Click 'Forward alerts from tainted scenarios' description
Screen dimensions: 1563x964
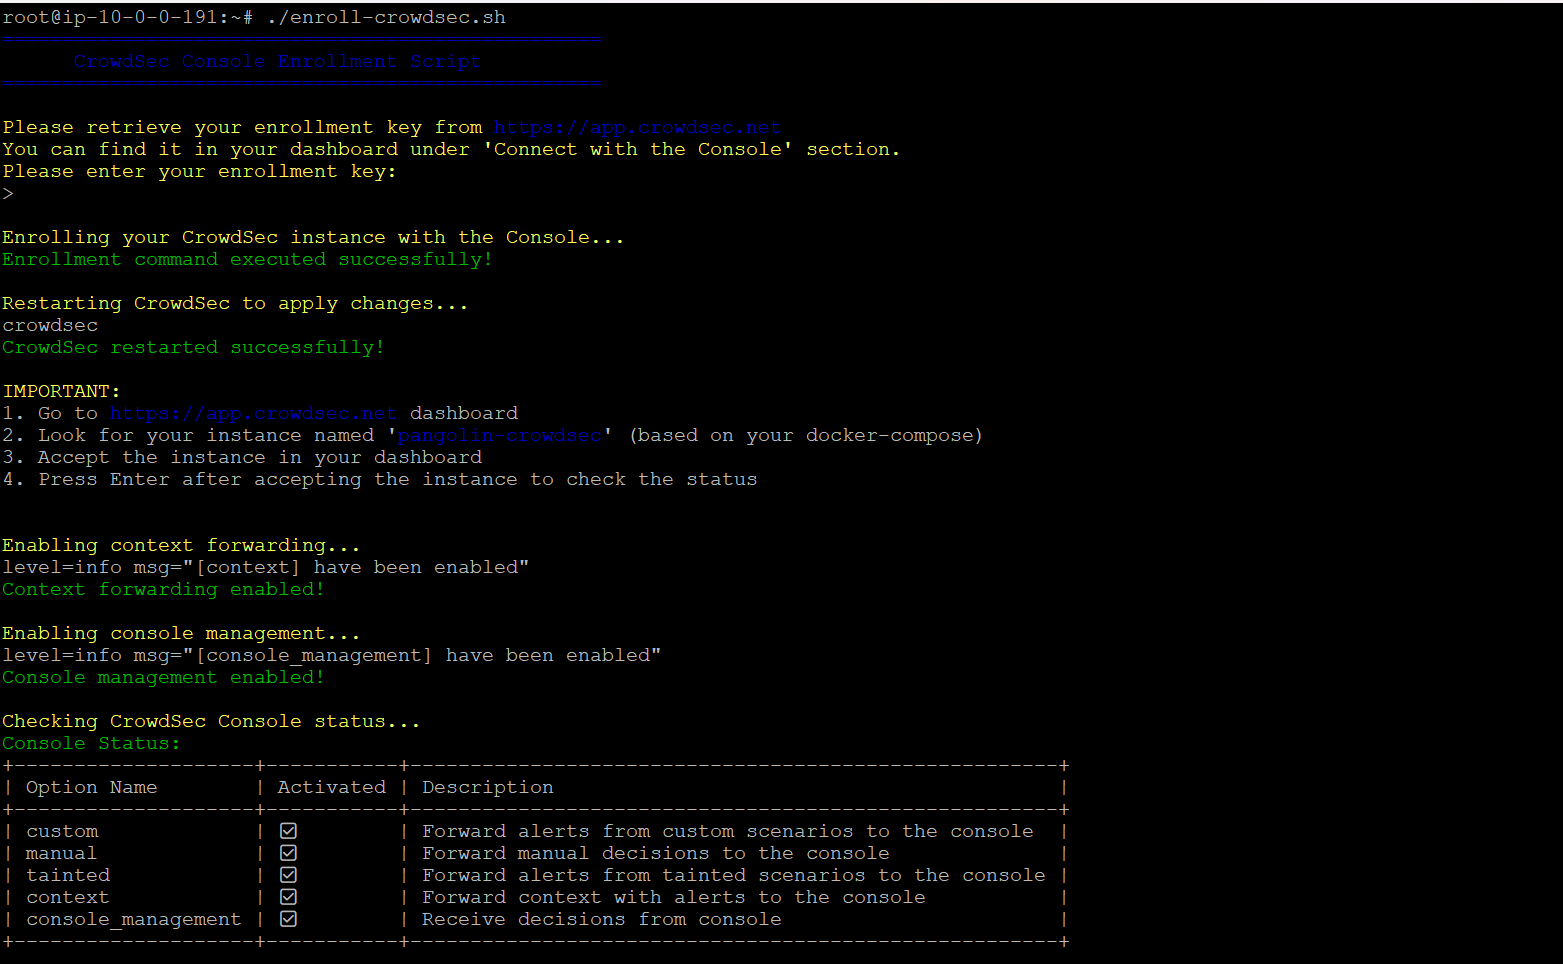point(733,875)
